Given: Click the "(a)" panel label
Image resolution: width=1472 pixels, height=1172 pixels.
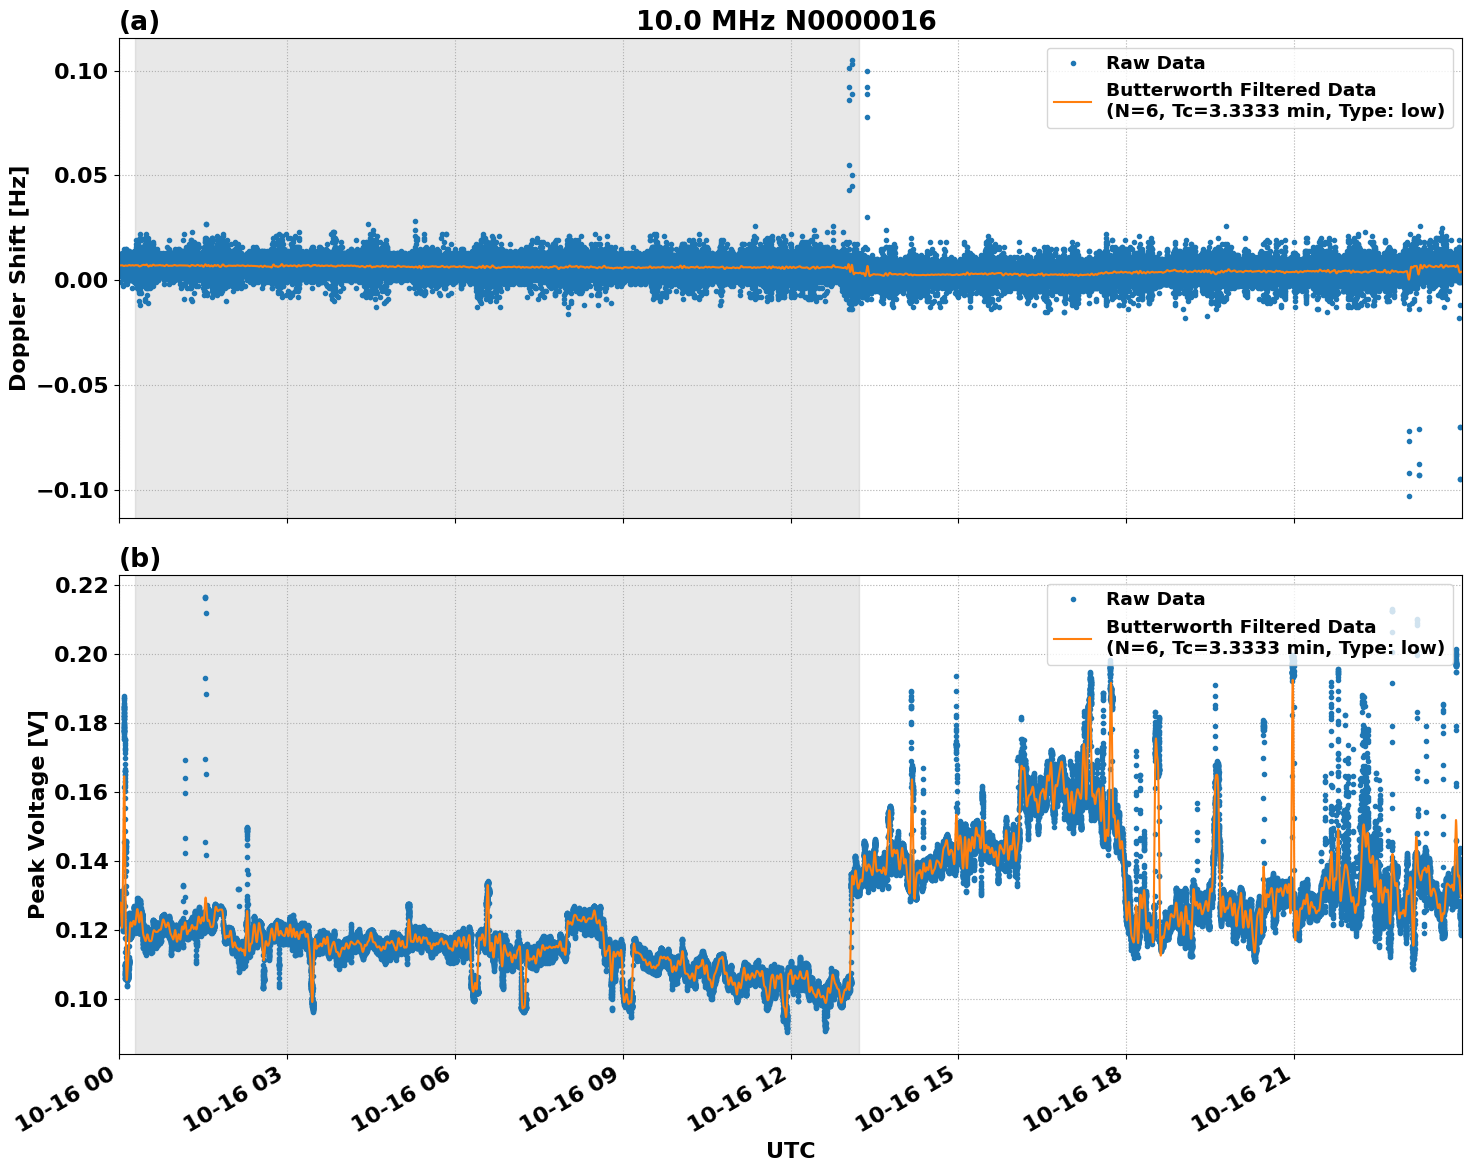Looking at the screenshot, I should tap(139, 21).
